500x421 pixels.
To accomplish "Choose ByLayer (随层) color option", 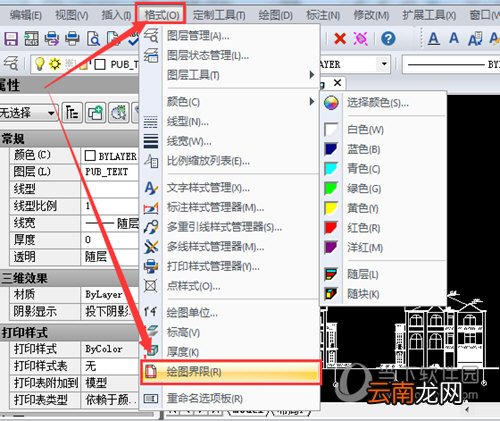I will (383, 274).
